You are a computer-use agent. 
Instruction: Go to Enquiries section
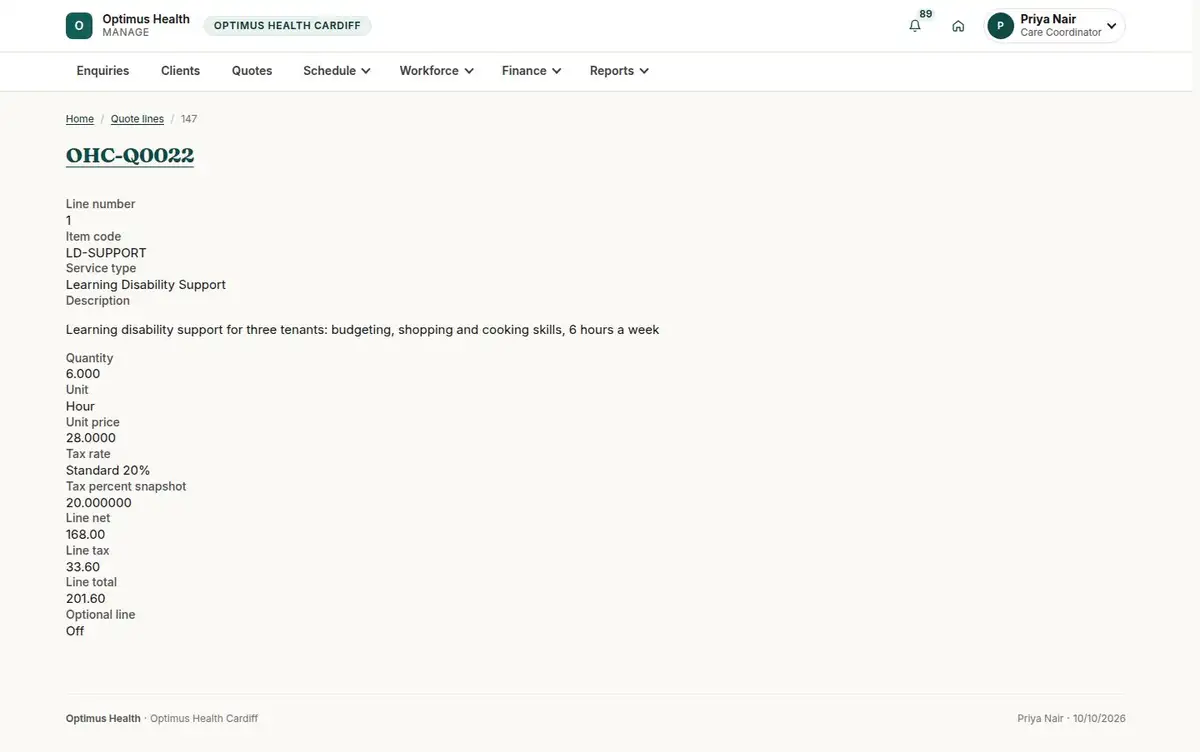103,71
